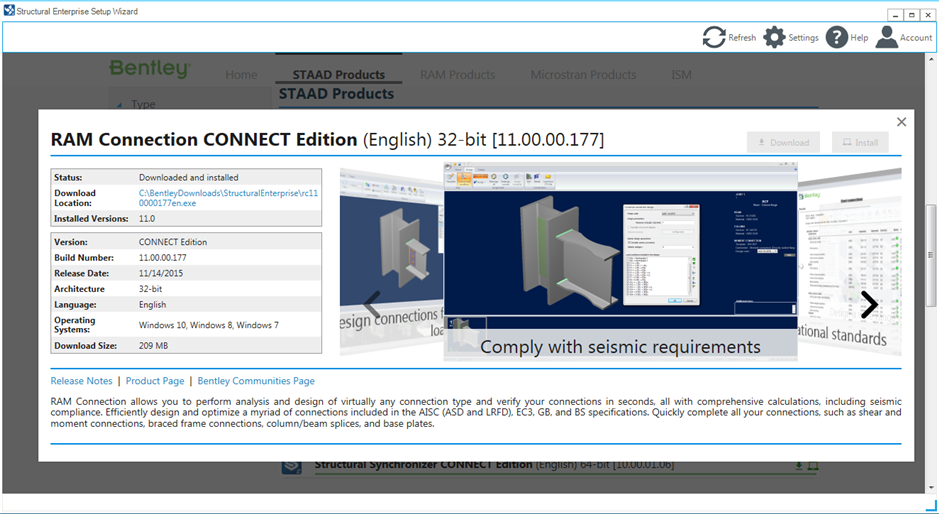Screen dimensions: 939x514
Task: Click the Refresh icon in the toolbar
Action: [x=713, y=37]
